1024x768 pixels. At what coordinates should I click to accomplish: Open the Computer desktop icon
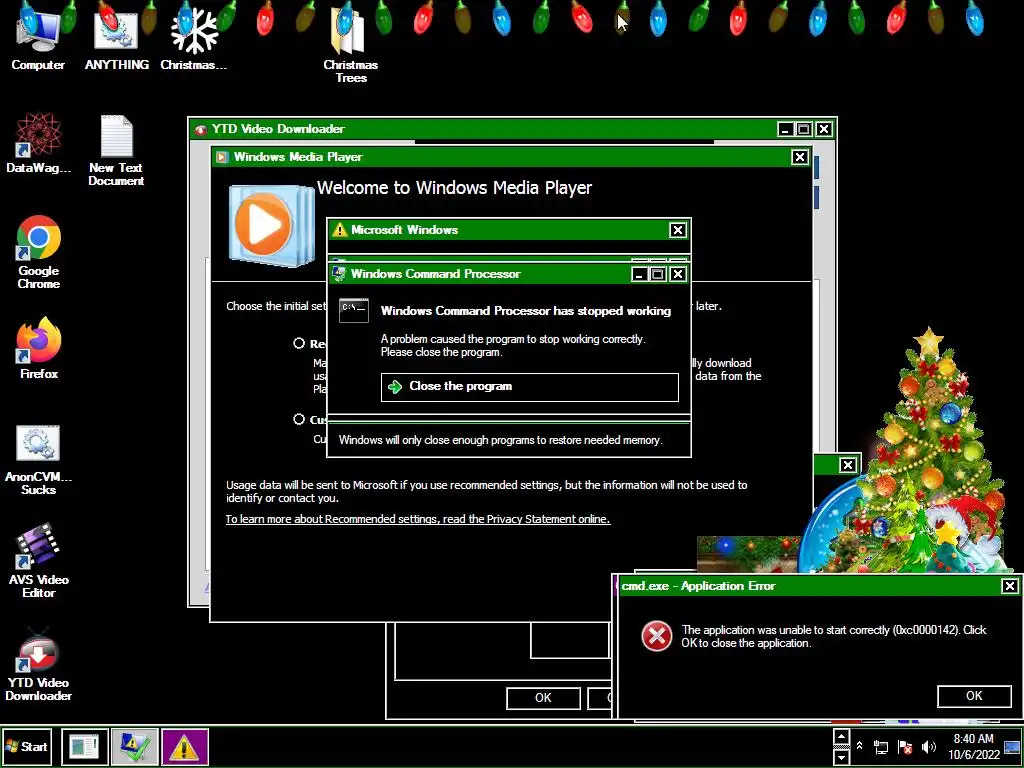coord(38,38)
